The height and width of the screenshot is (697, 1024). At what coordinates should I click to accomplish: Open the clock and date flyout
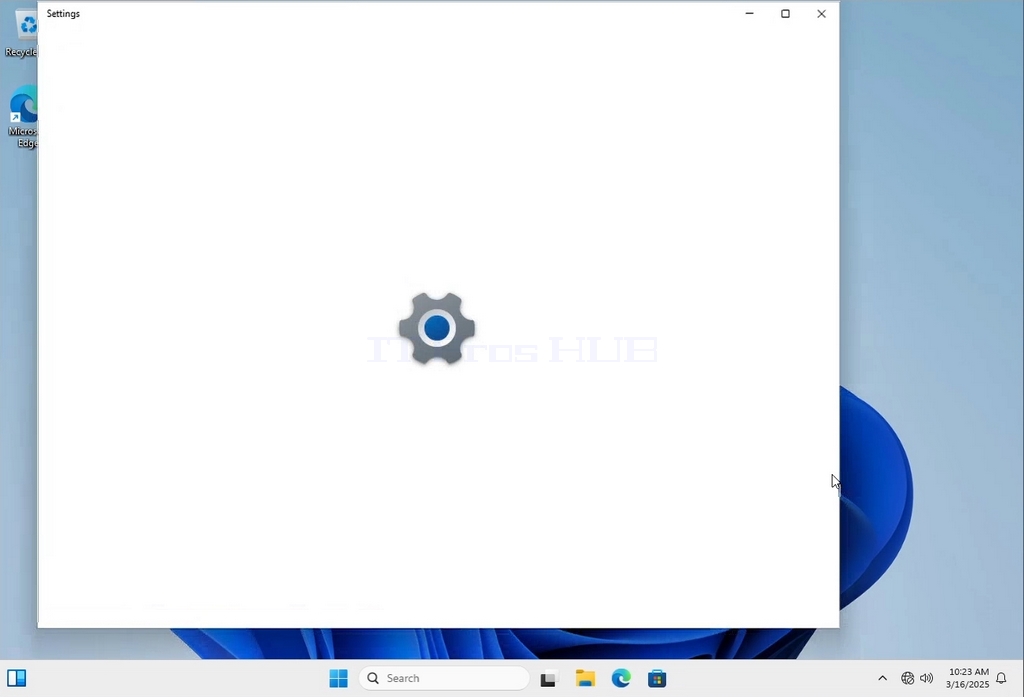click(x=968, y=678)
